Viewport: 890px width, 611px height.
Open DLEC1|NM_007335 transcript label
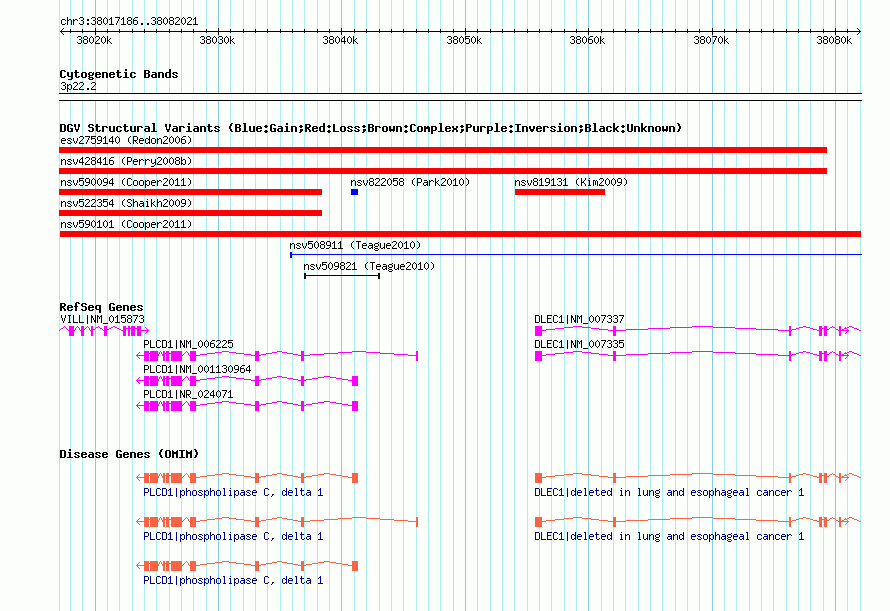(x=580, y=345)
